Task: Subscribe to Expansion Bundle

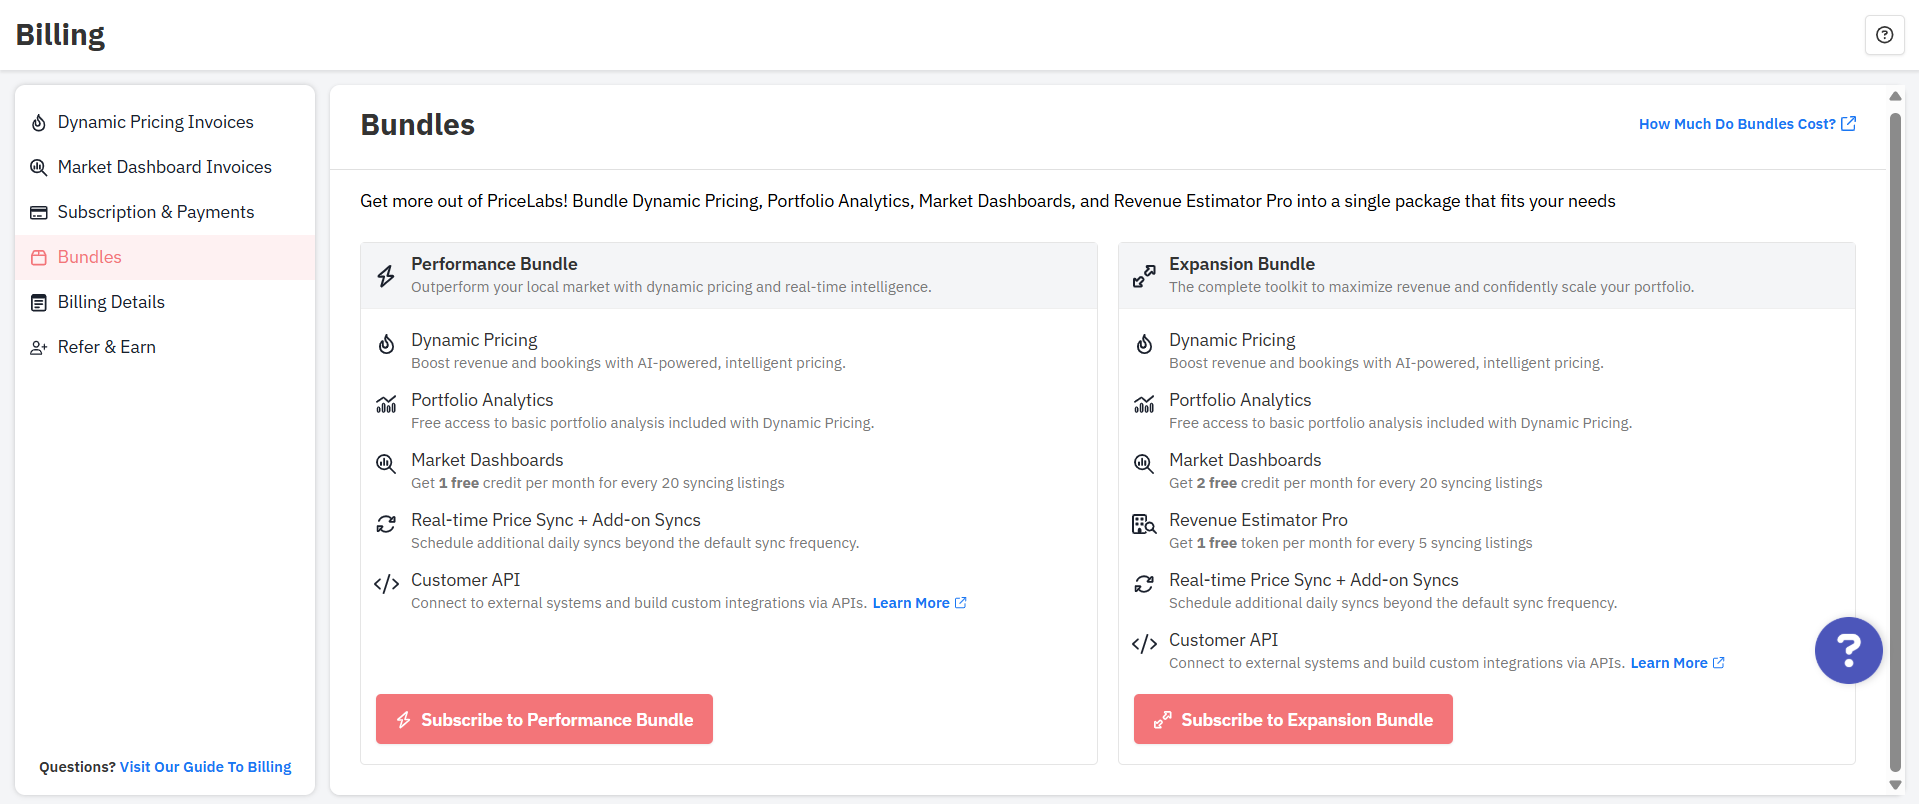Action: tap(1293, 719)
